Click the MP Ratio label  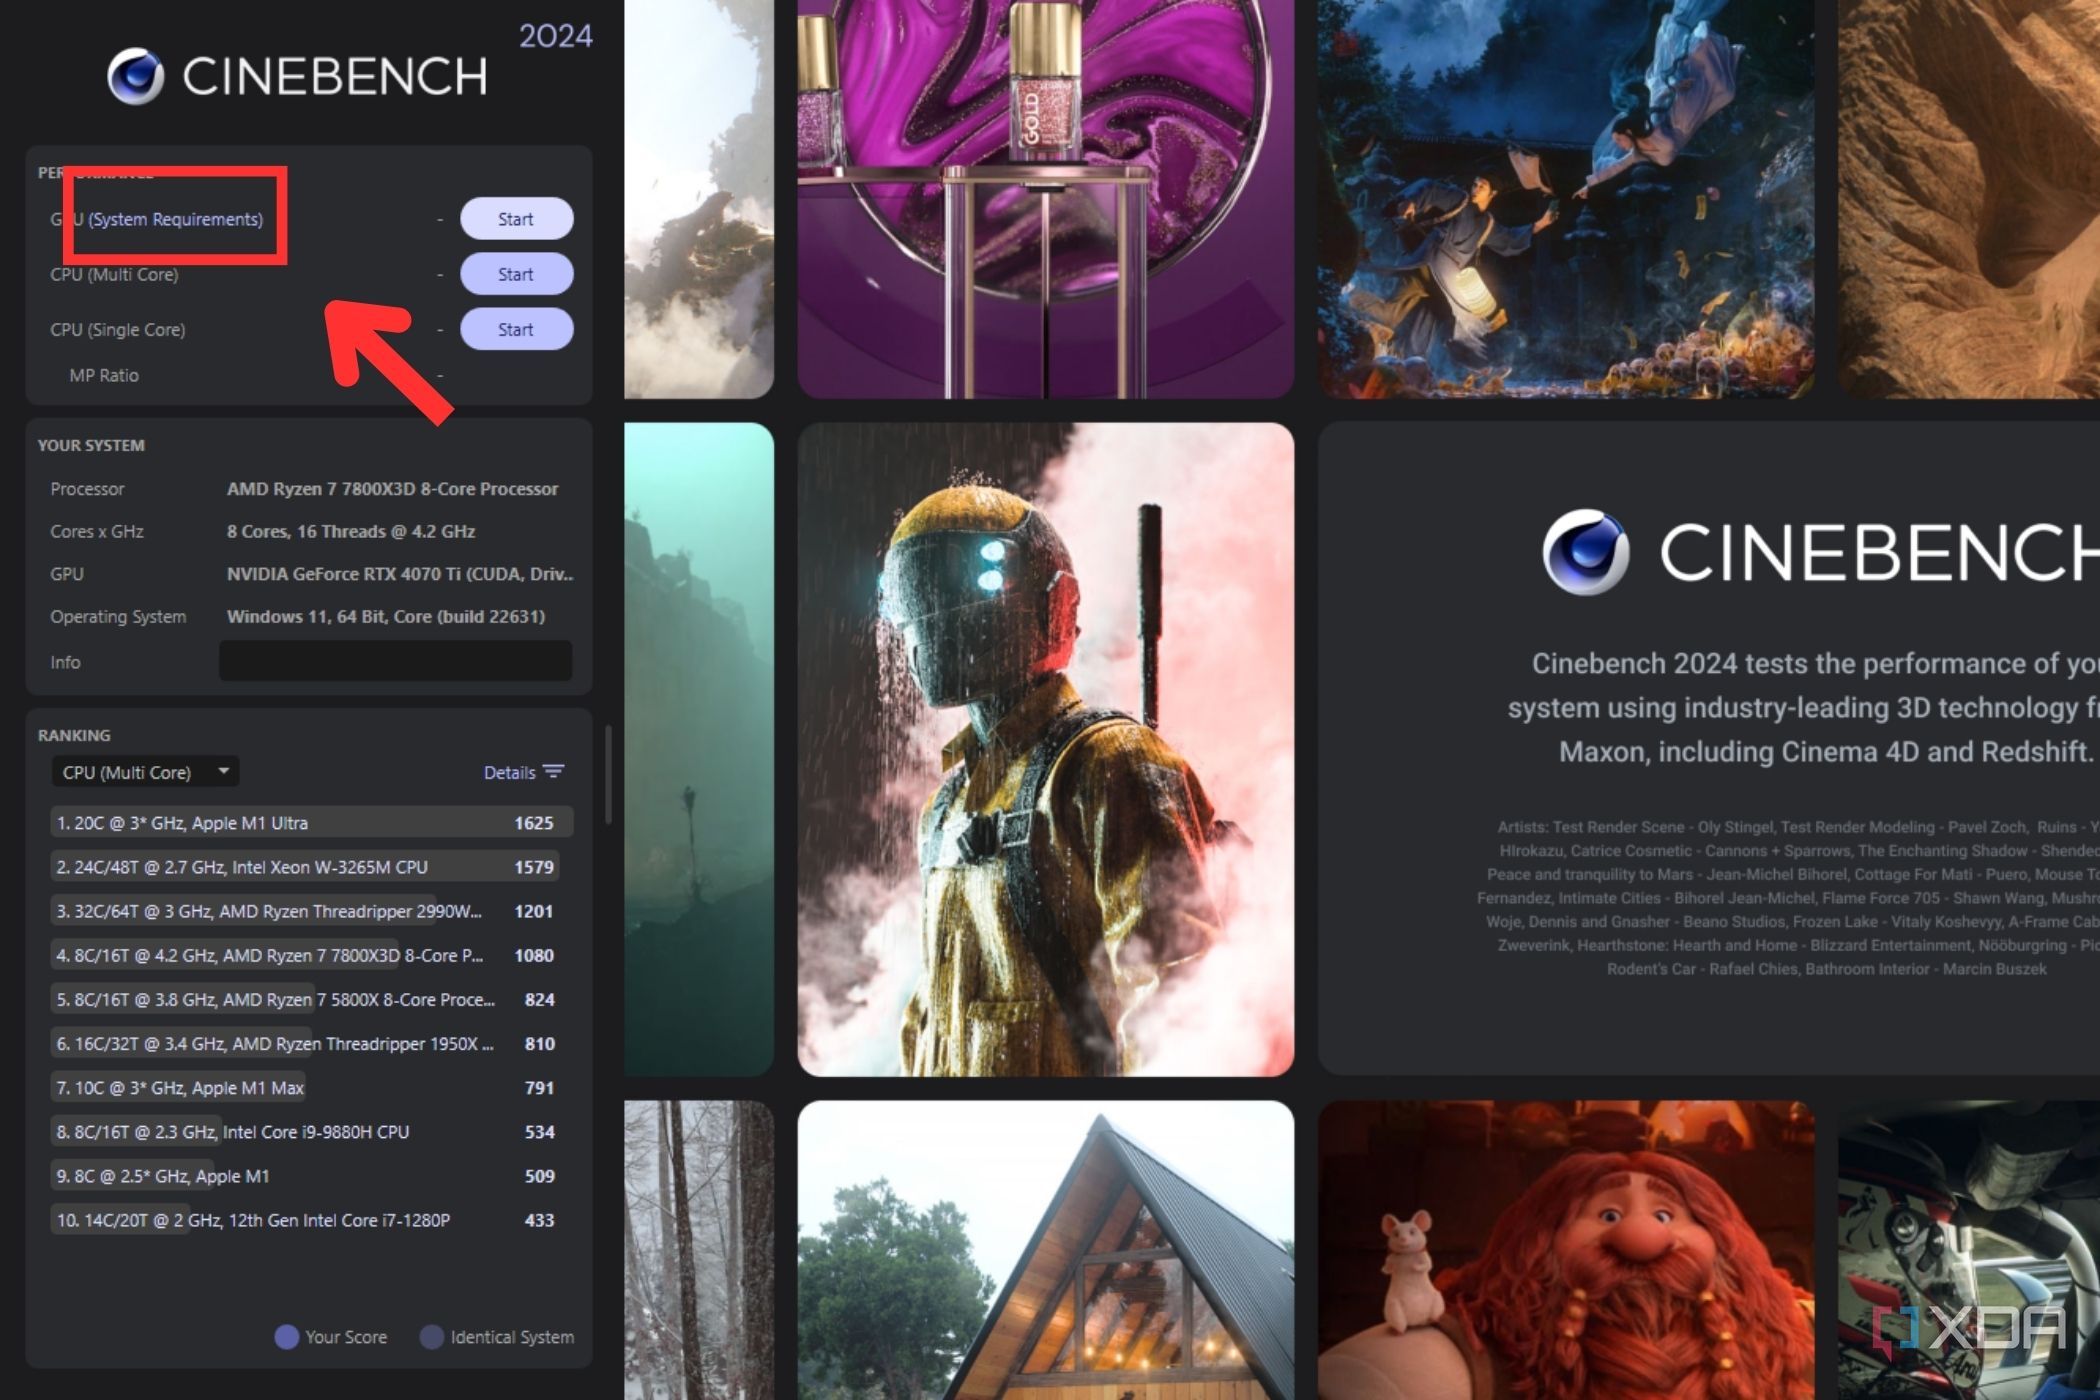point(104,375)
